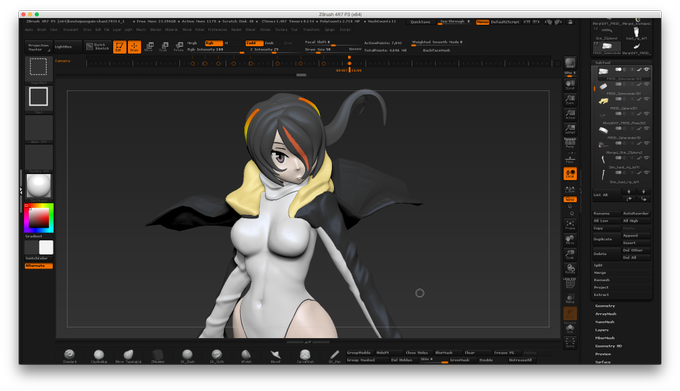Choose the Move transform icon
Image resolution: width=680 pixels, height=391 pixels.
click(149, 47)
